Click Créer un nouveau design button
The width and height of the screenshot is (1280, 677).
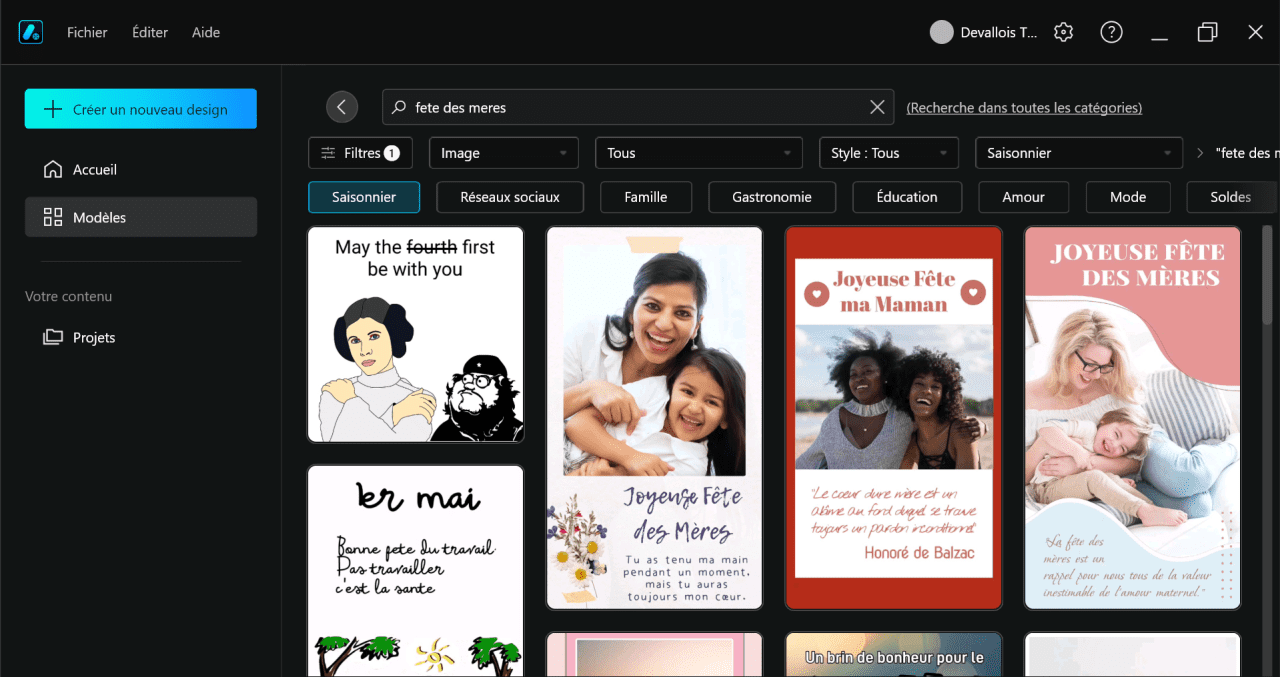click(x=141, y=109)
